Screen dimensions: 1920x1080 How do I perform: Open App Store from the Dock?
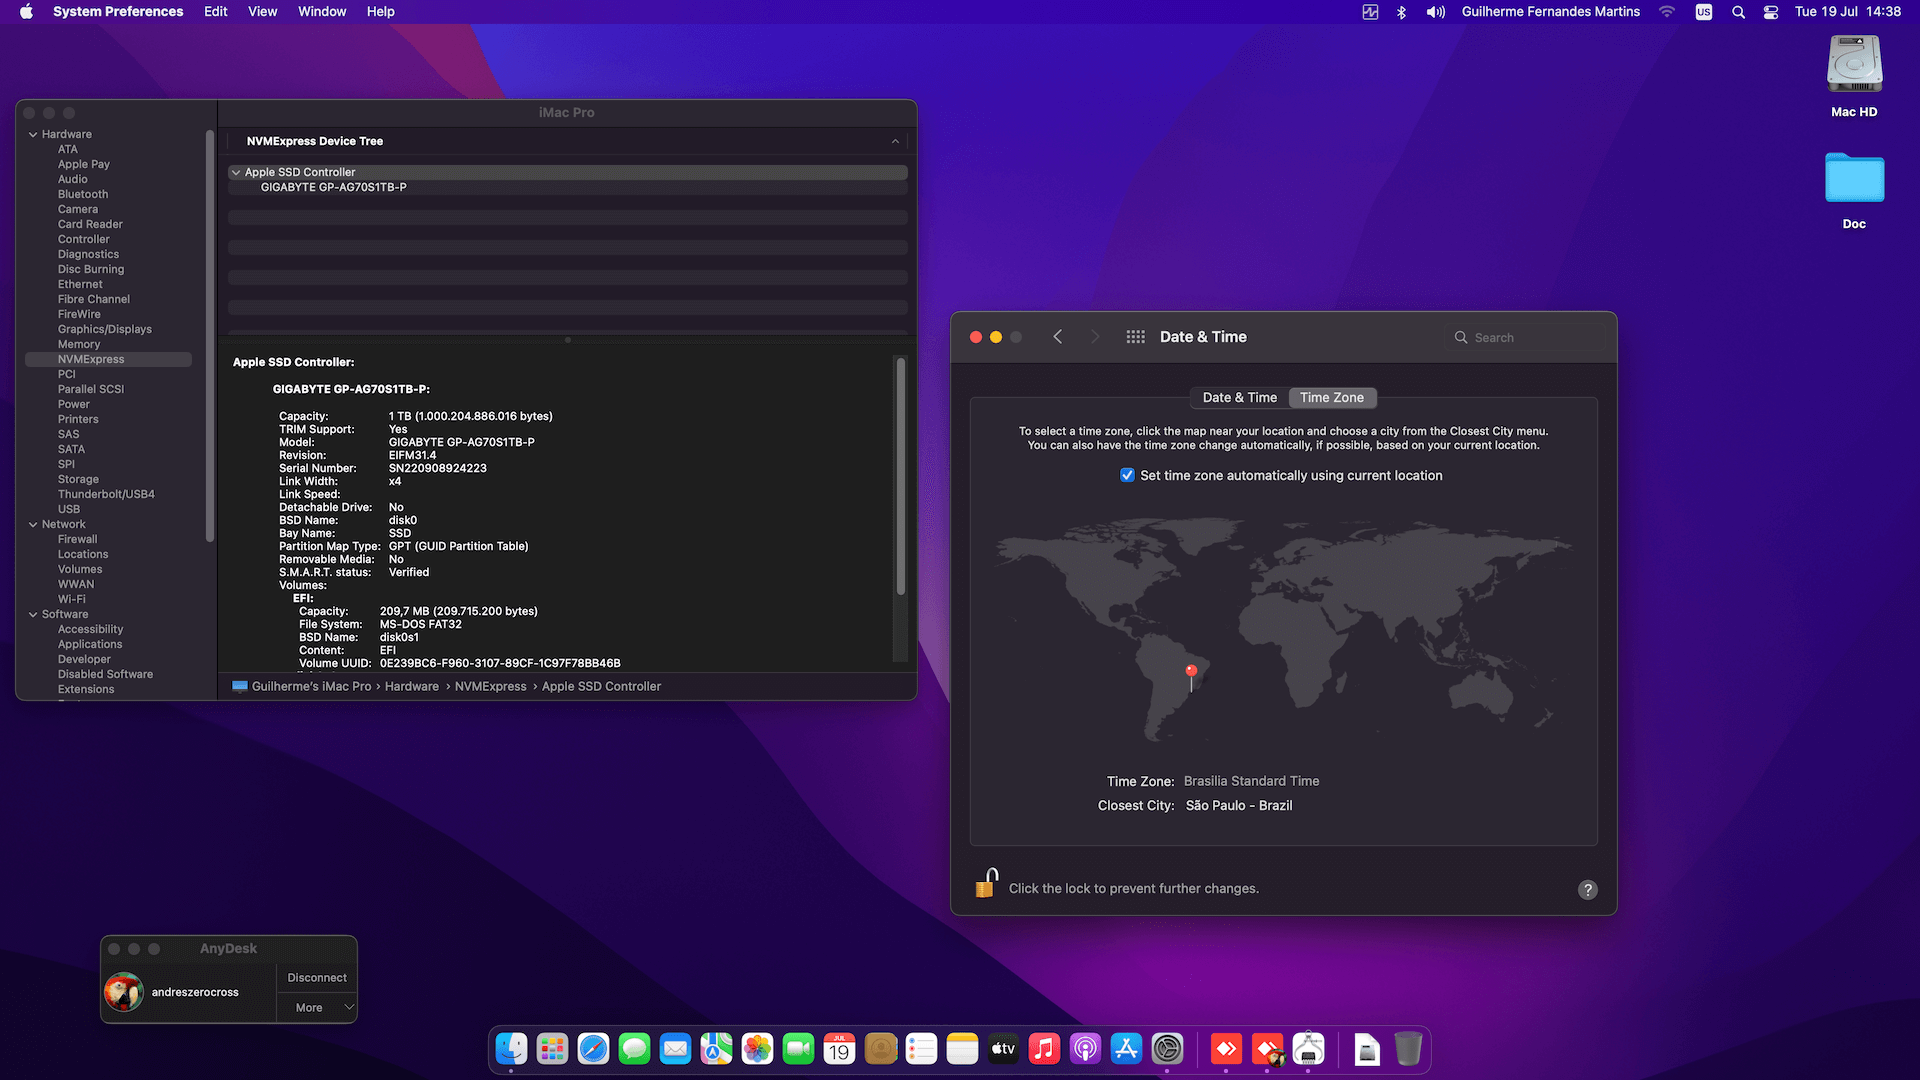click(1126, 1049)
